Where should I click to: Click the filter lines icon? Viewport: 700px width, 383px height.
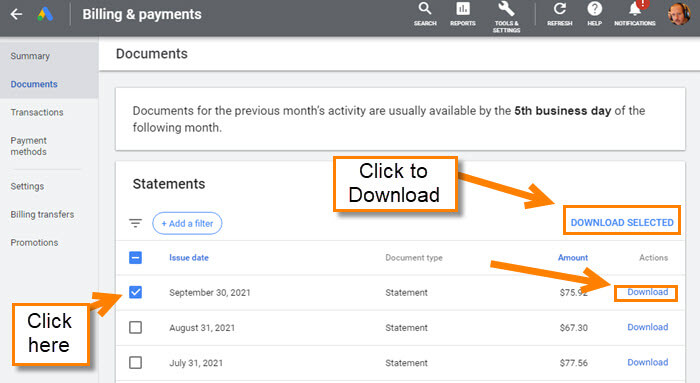tap(135, 223)
